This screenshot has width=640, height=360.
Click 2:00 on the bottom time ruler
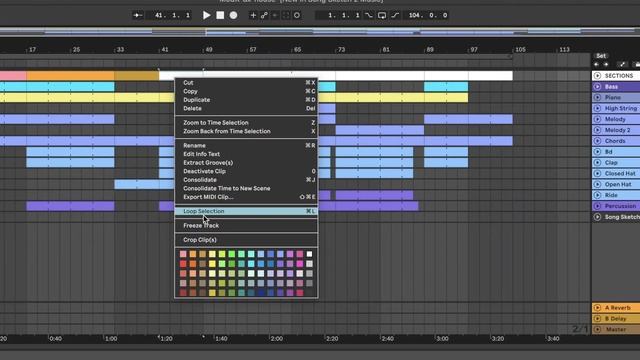[276, 338]
